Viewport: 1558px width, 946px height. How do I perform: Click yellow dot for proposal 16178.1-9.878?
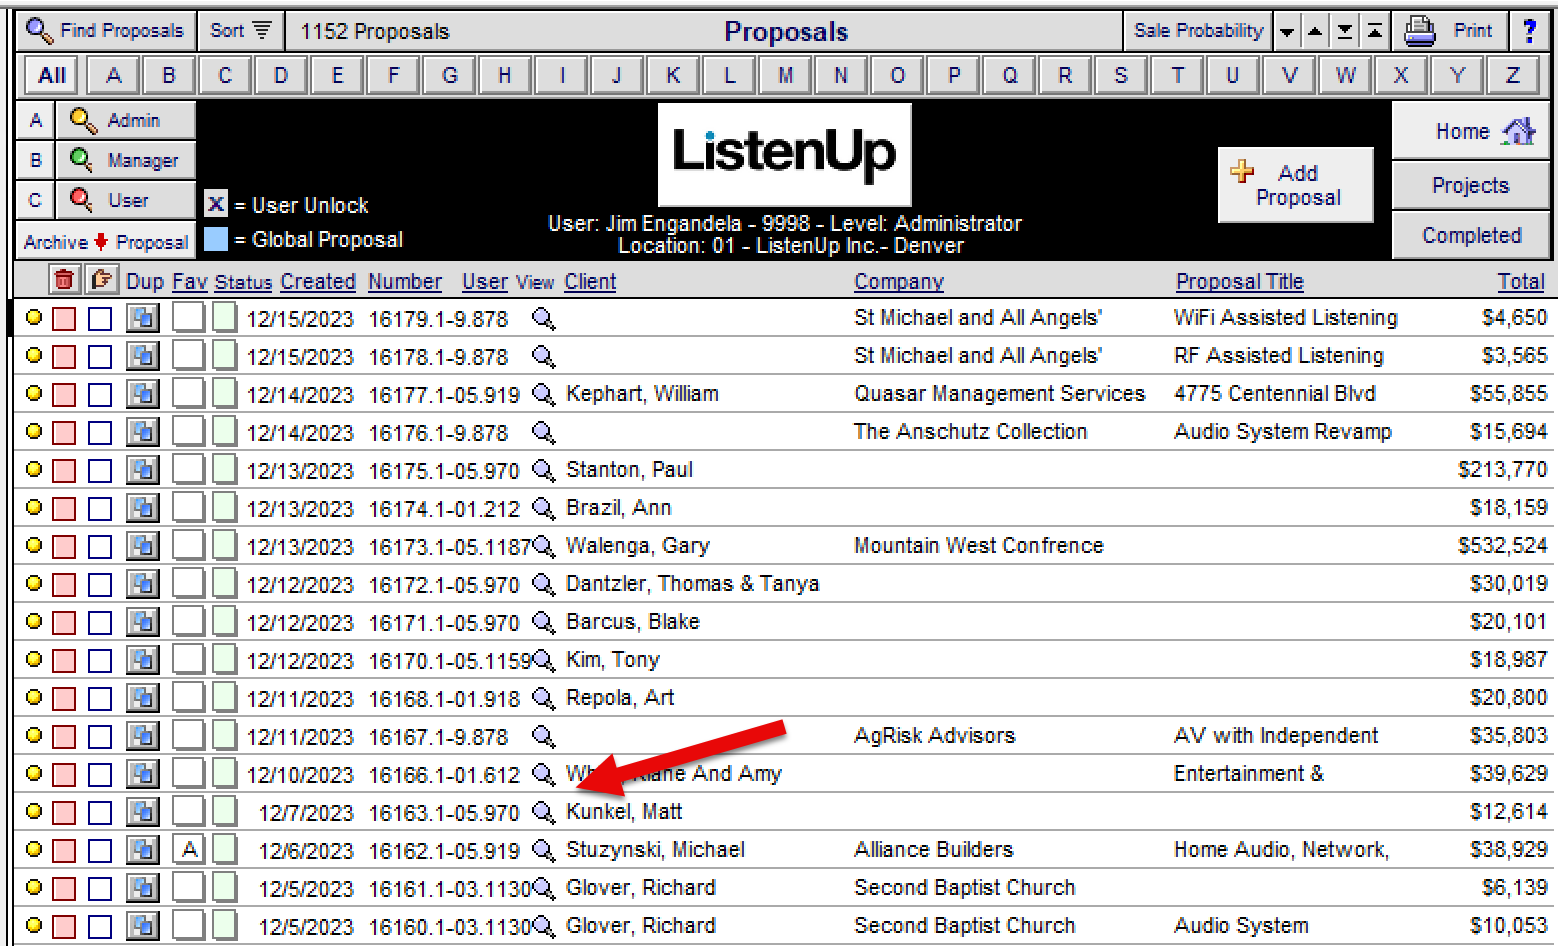tap(34, 355)
